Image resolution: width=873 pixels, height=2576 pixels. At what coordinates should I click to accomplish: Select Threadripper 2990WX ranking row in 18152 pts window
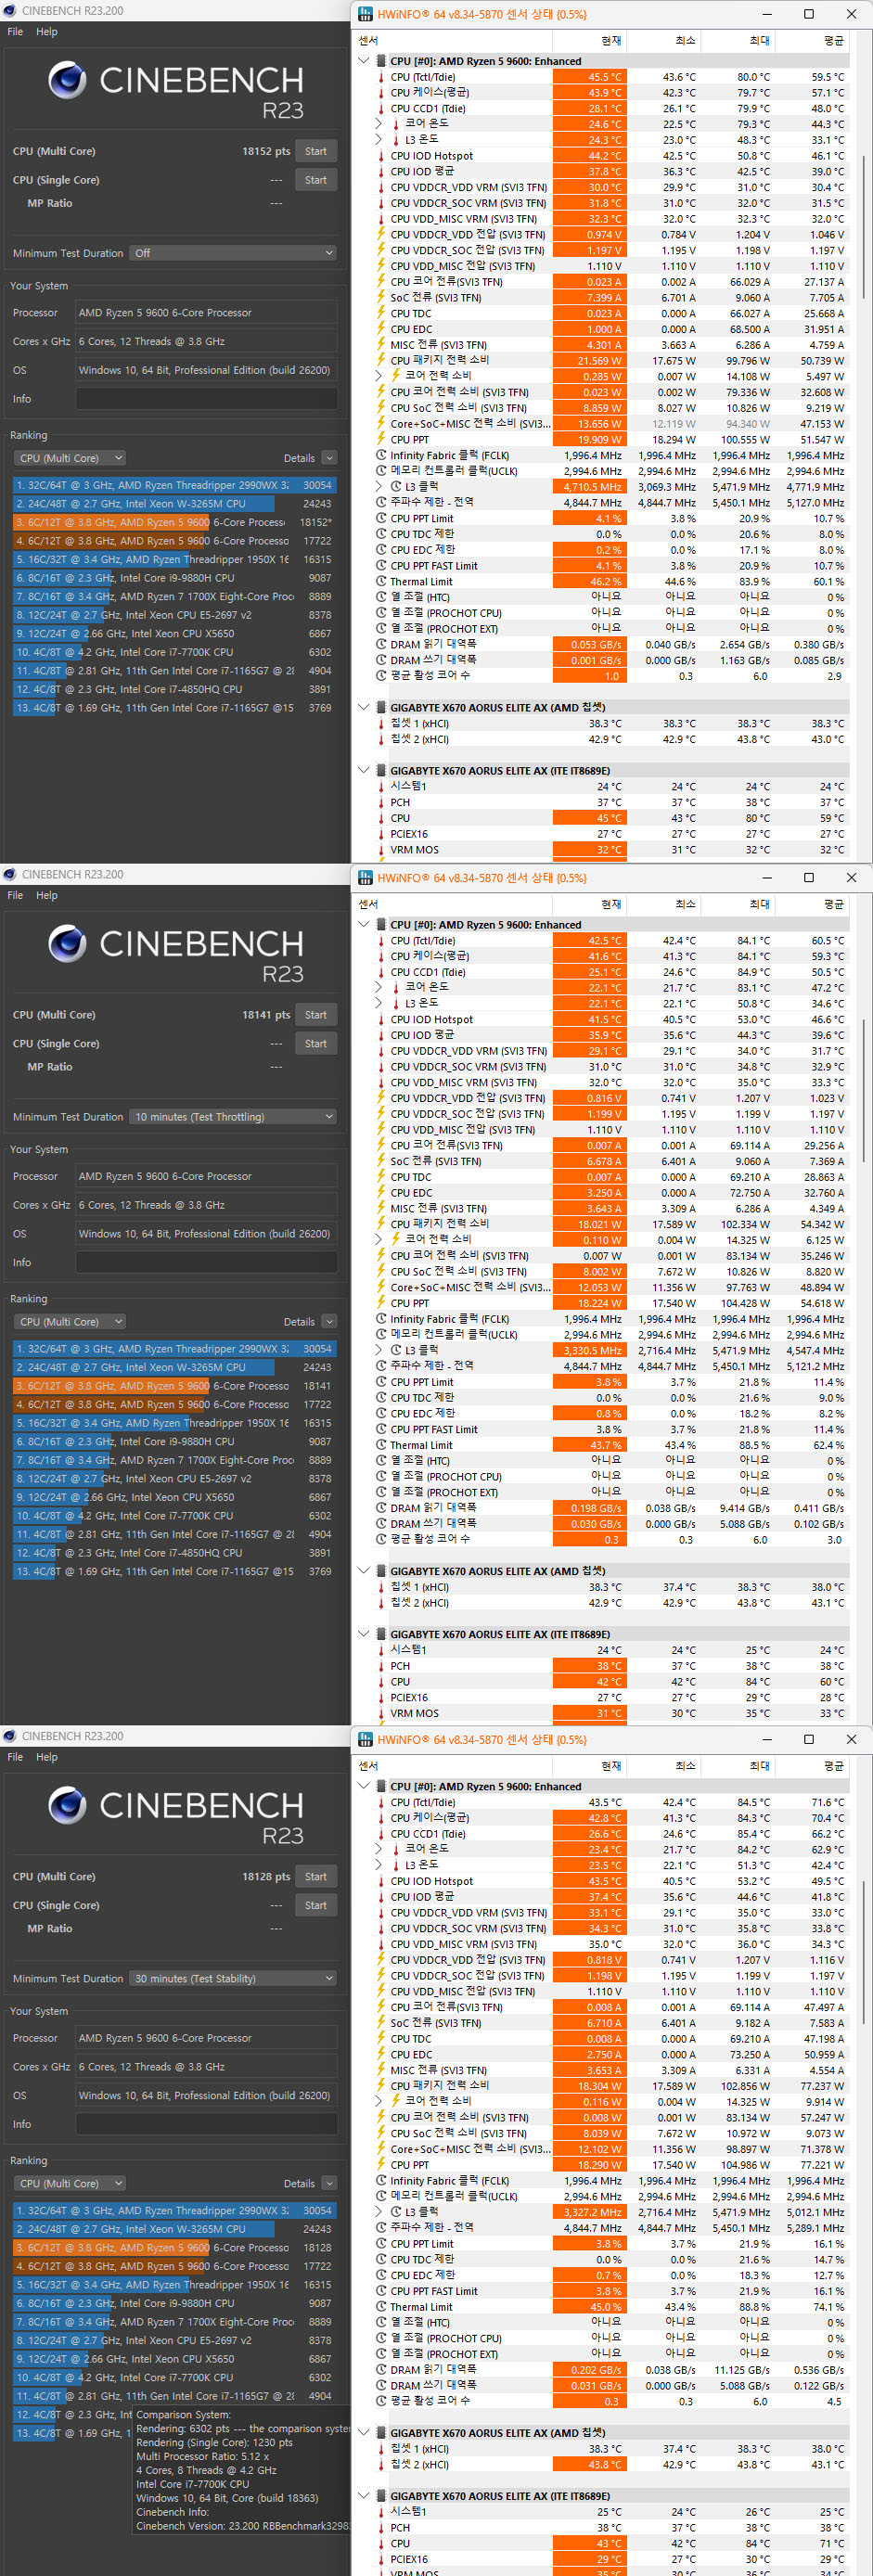pos(175,485)
